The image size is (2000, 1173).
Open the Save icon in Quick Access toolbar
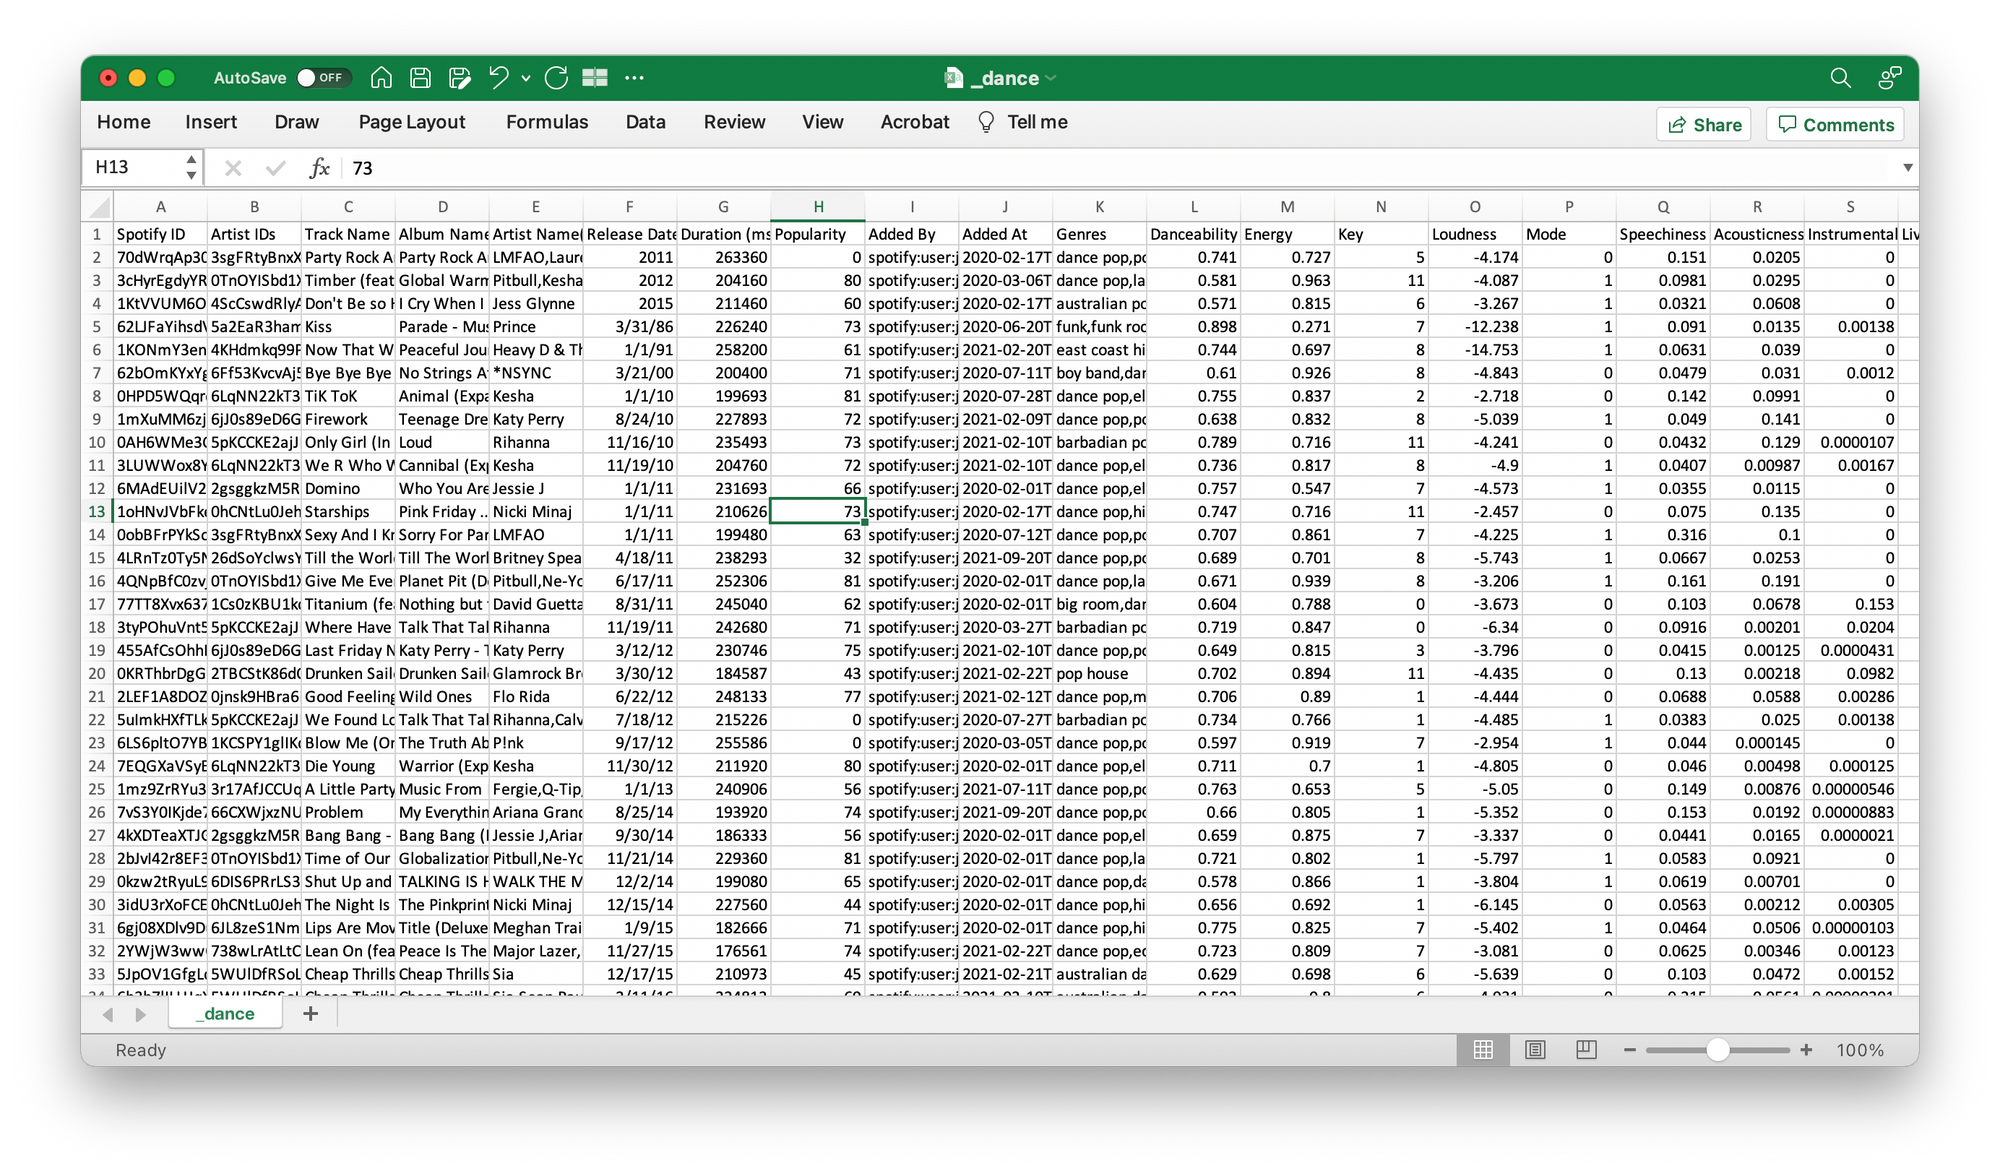coord(420,77)
